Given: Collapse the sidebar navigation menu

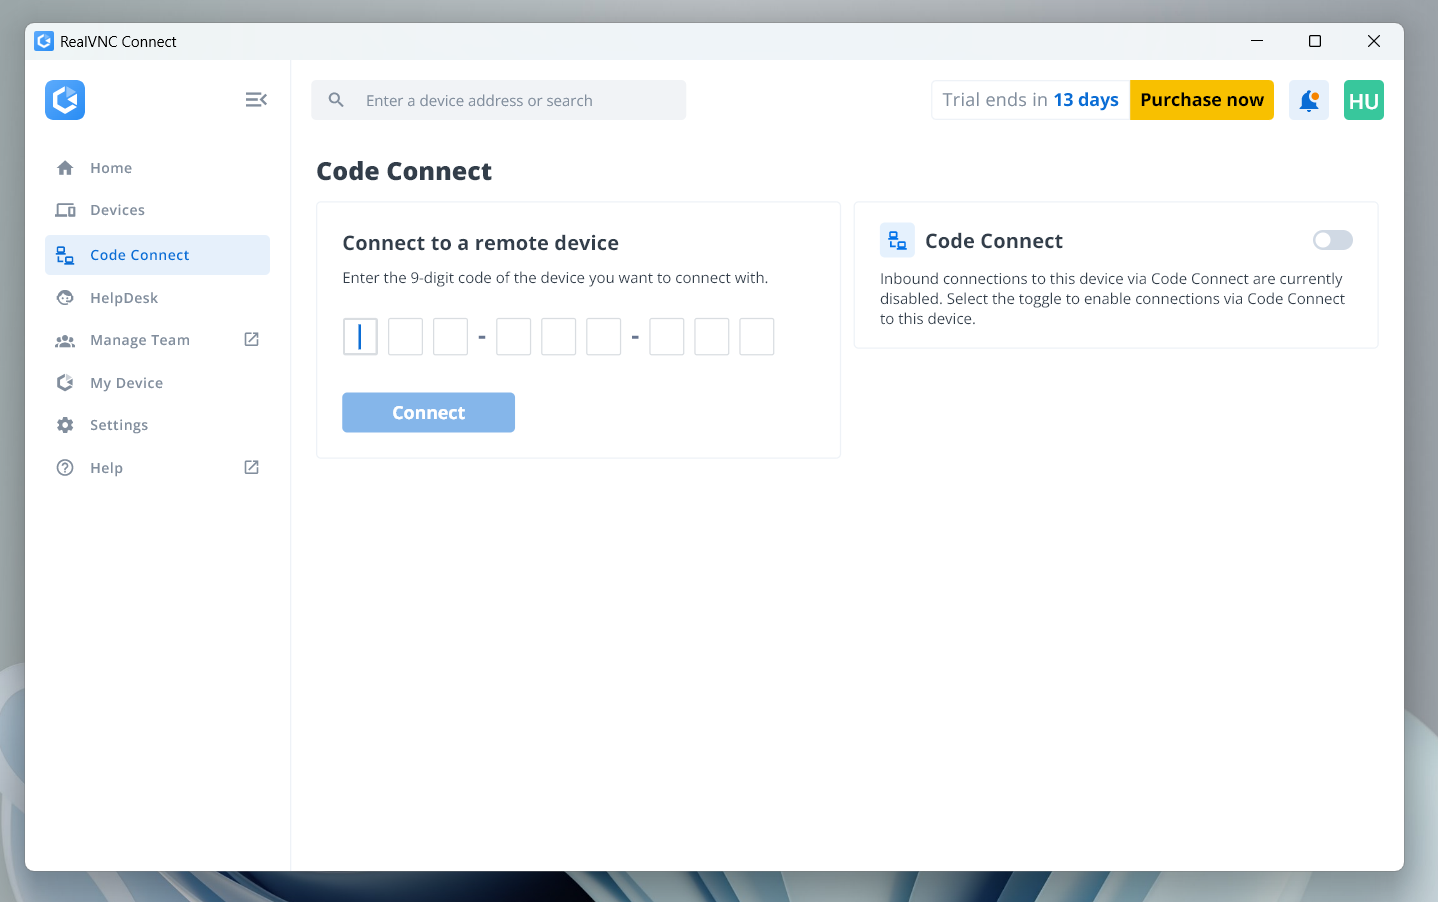Looking at the screenshot, I should pos(256,100).
